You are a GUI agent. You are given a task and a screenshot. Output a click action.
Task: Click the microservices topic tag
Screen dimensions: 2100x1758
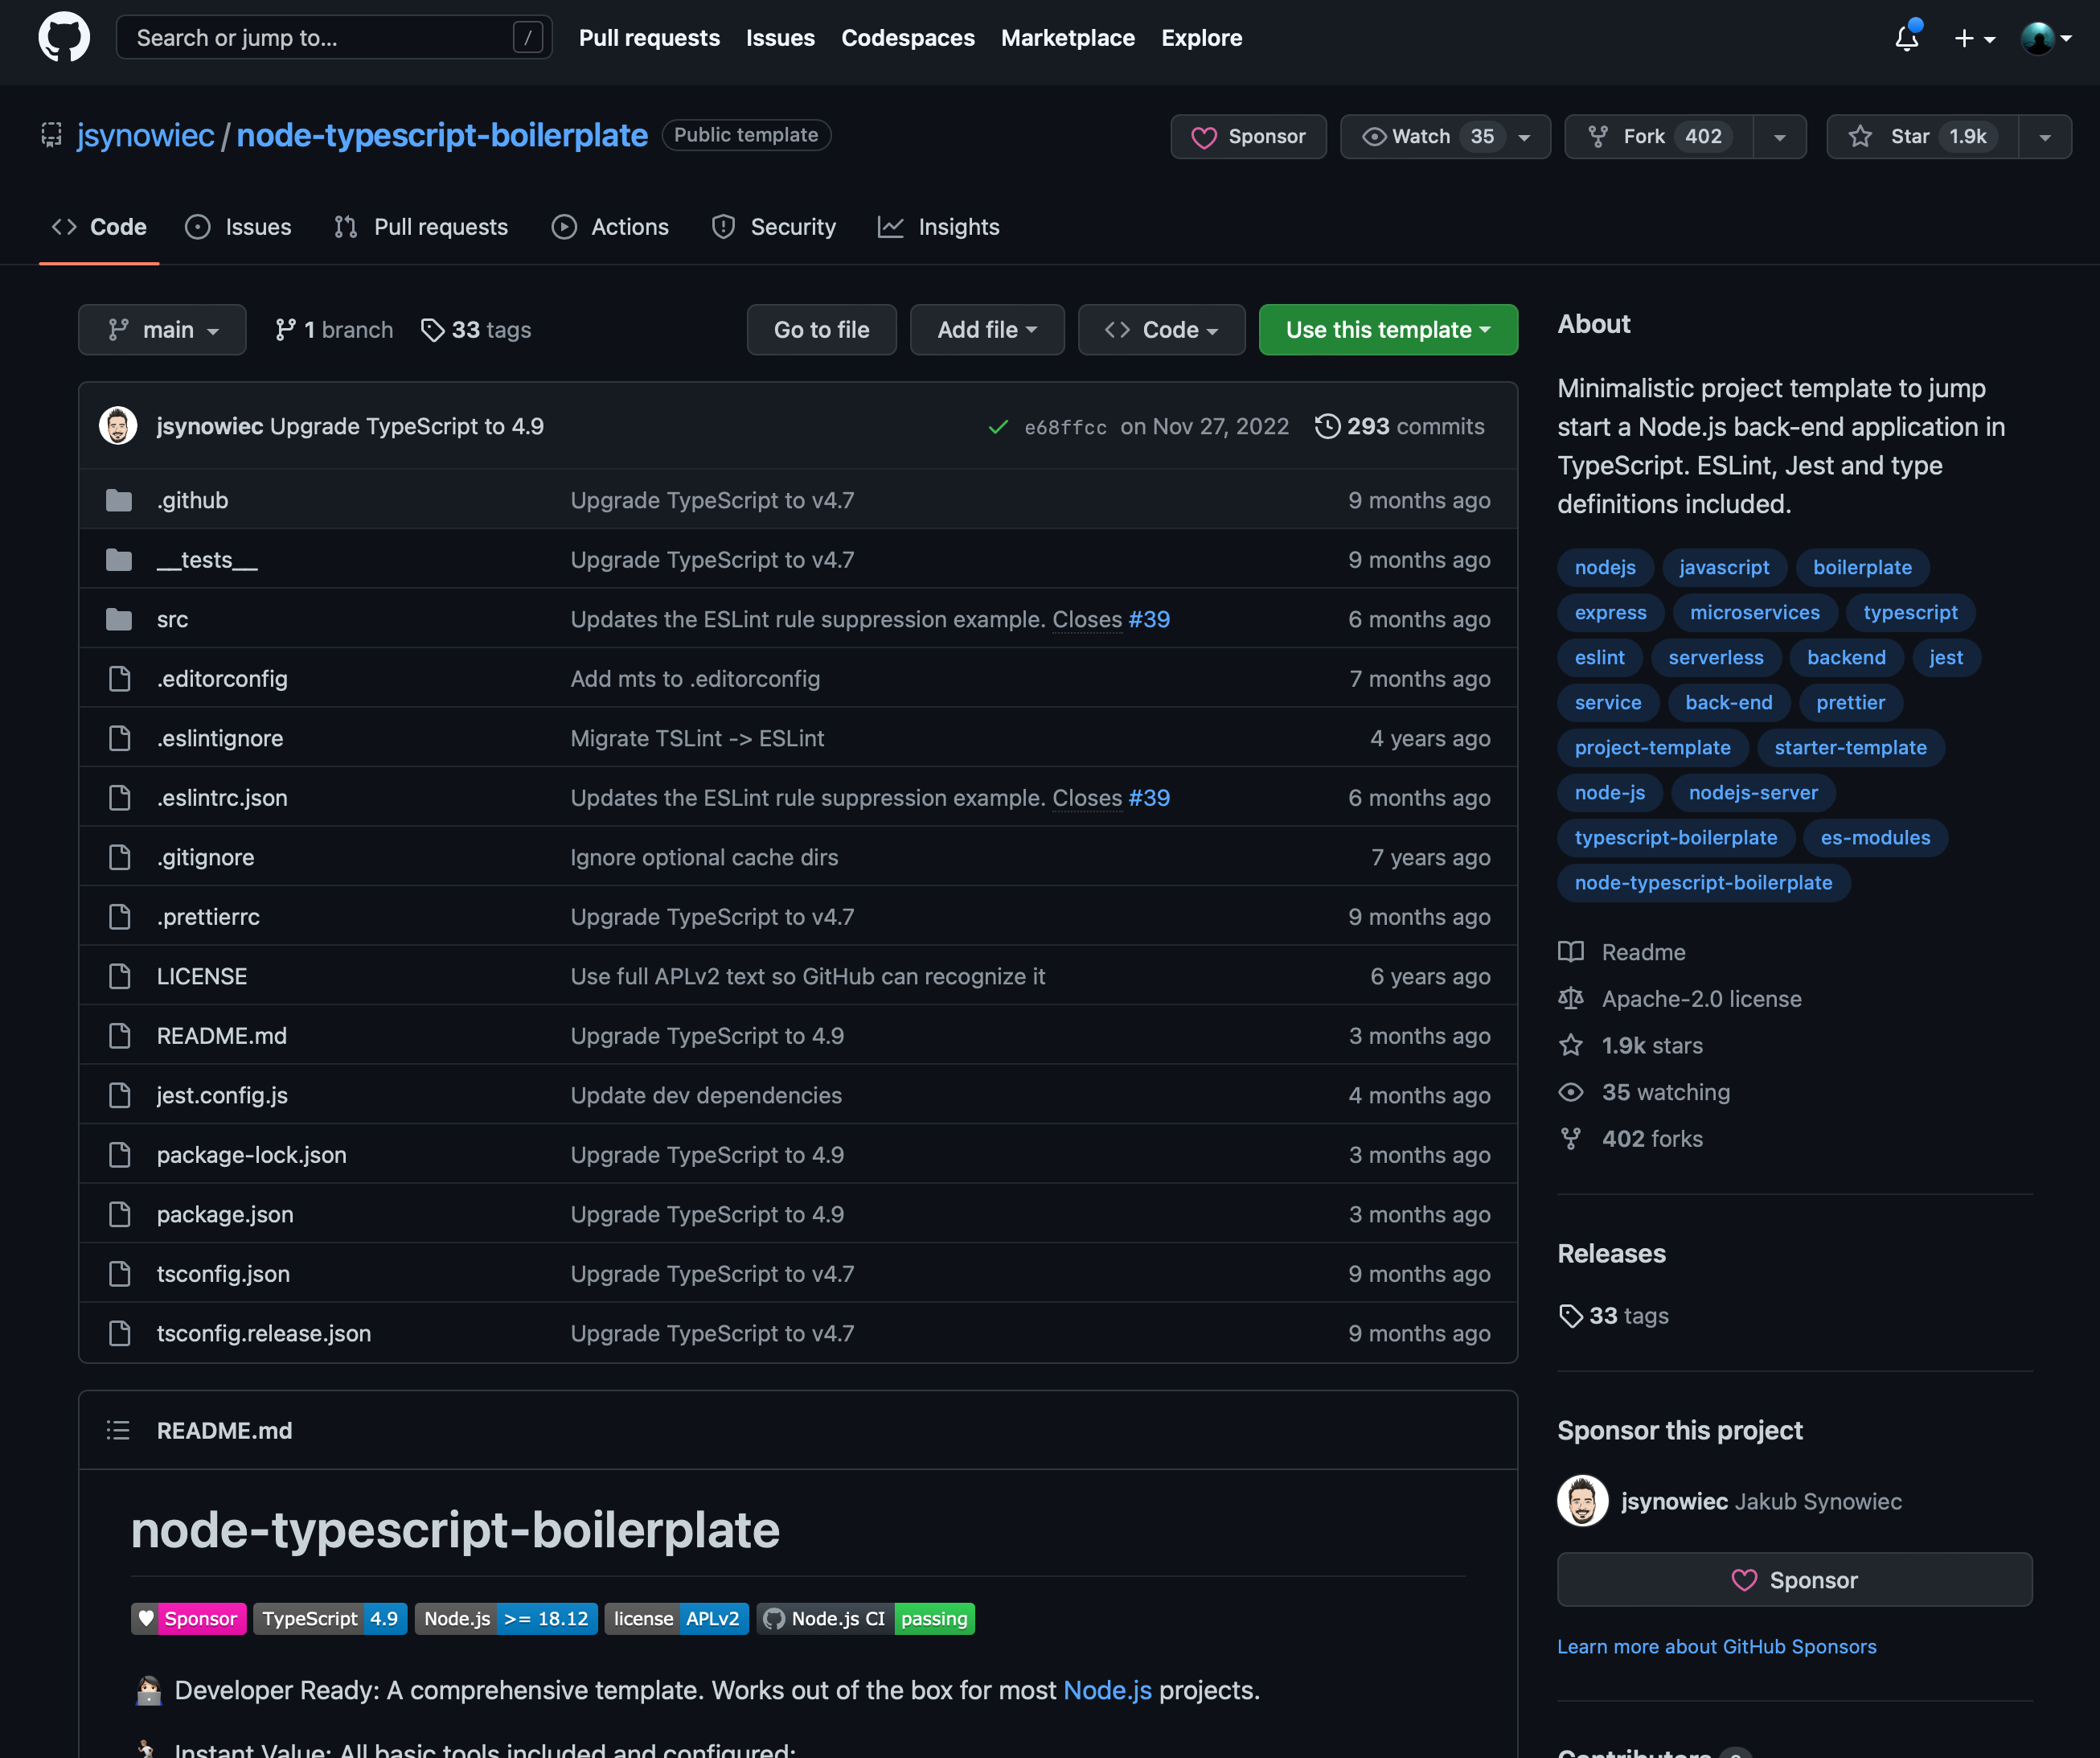click(1754, 612)
